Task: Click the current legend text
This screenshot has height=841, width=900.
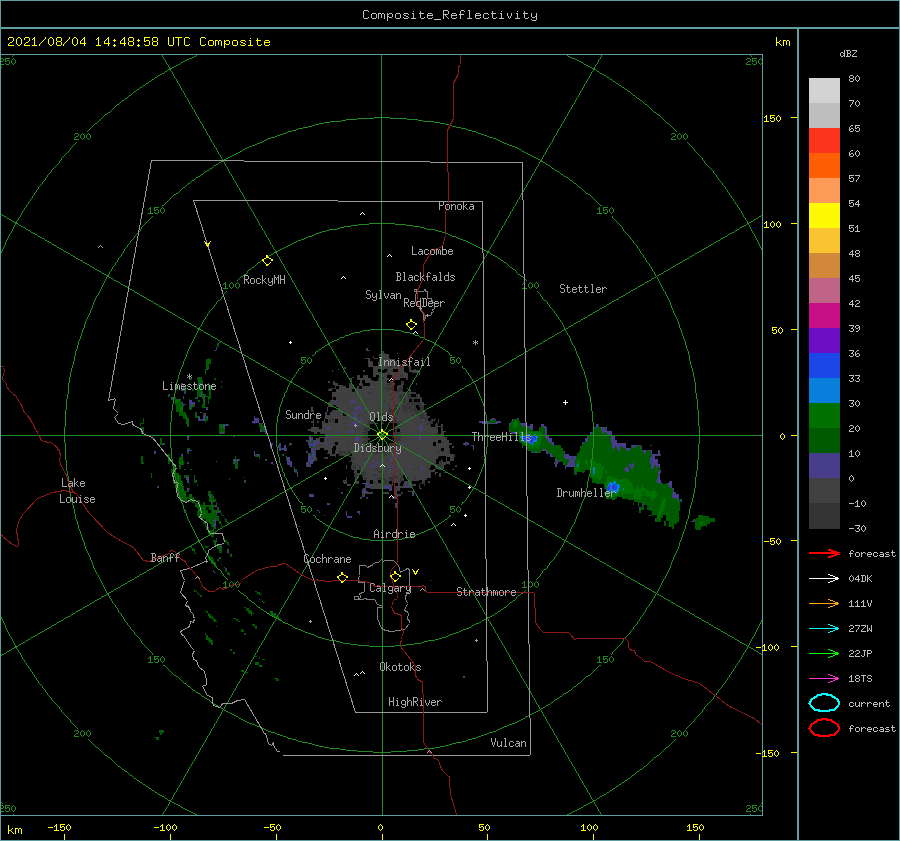Action: pos(869,703)
